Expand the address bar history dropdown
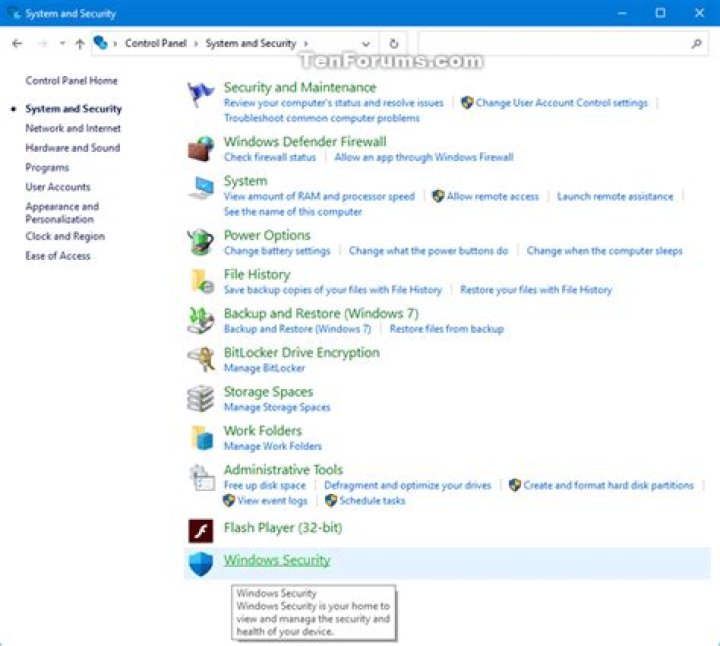This screenshot has width=720, height=646. [366, 44]
